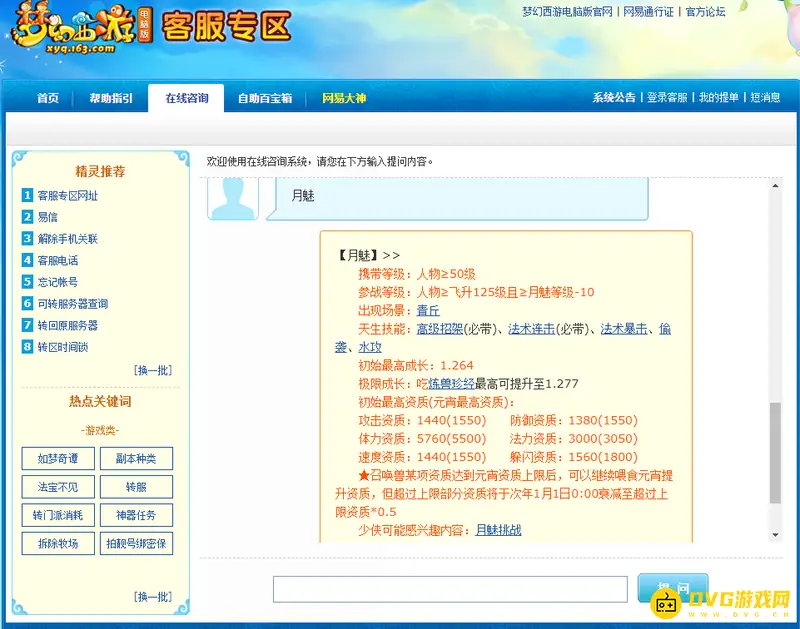Click the chat scrollbar up arrow
This screenshot has width=800, height=629.
[775, 186]
